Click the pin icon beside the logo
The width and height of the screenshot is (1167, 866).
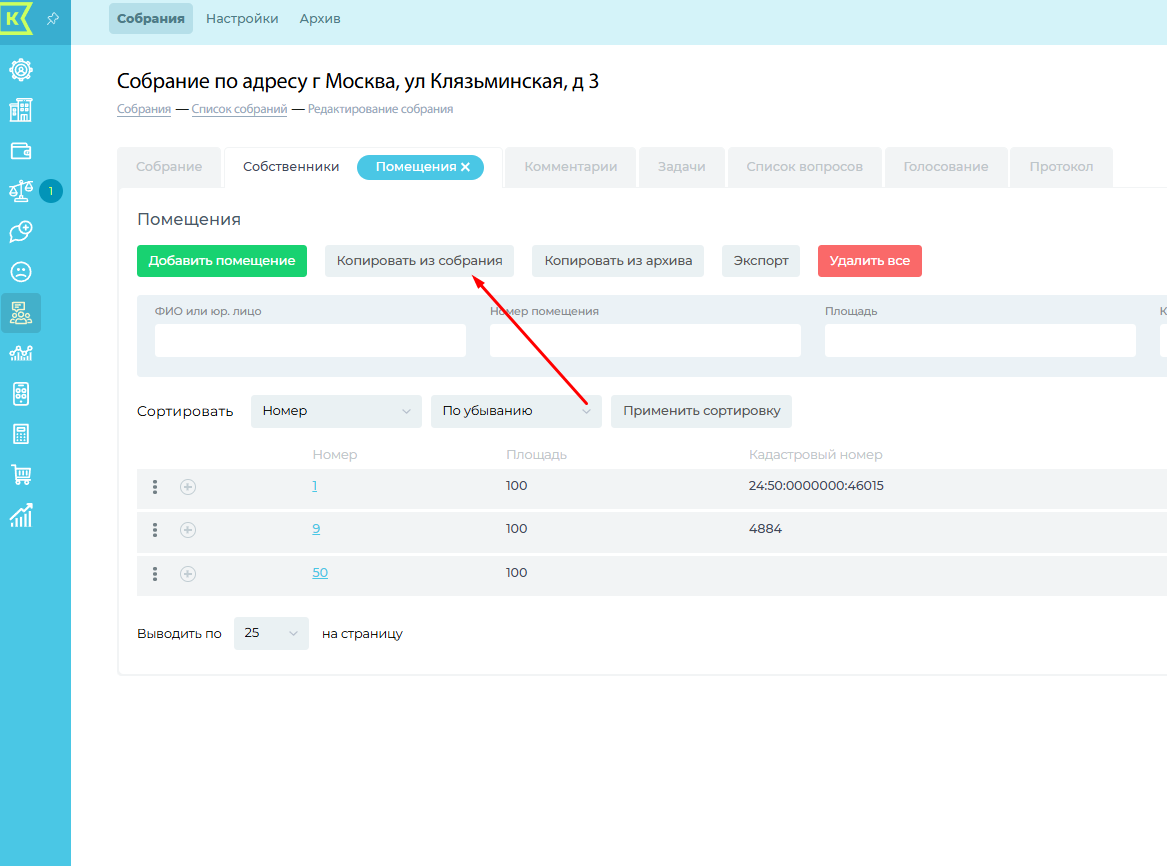pyautogui.click(x=52, y=19)
